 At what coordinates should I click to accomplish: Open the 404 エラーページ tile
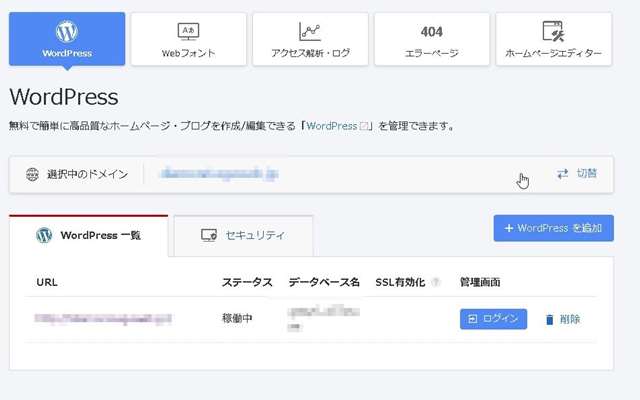pos(431,39)
